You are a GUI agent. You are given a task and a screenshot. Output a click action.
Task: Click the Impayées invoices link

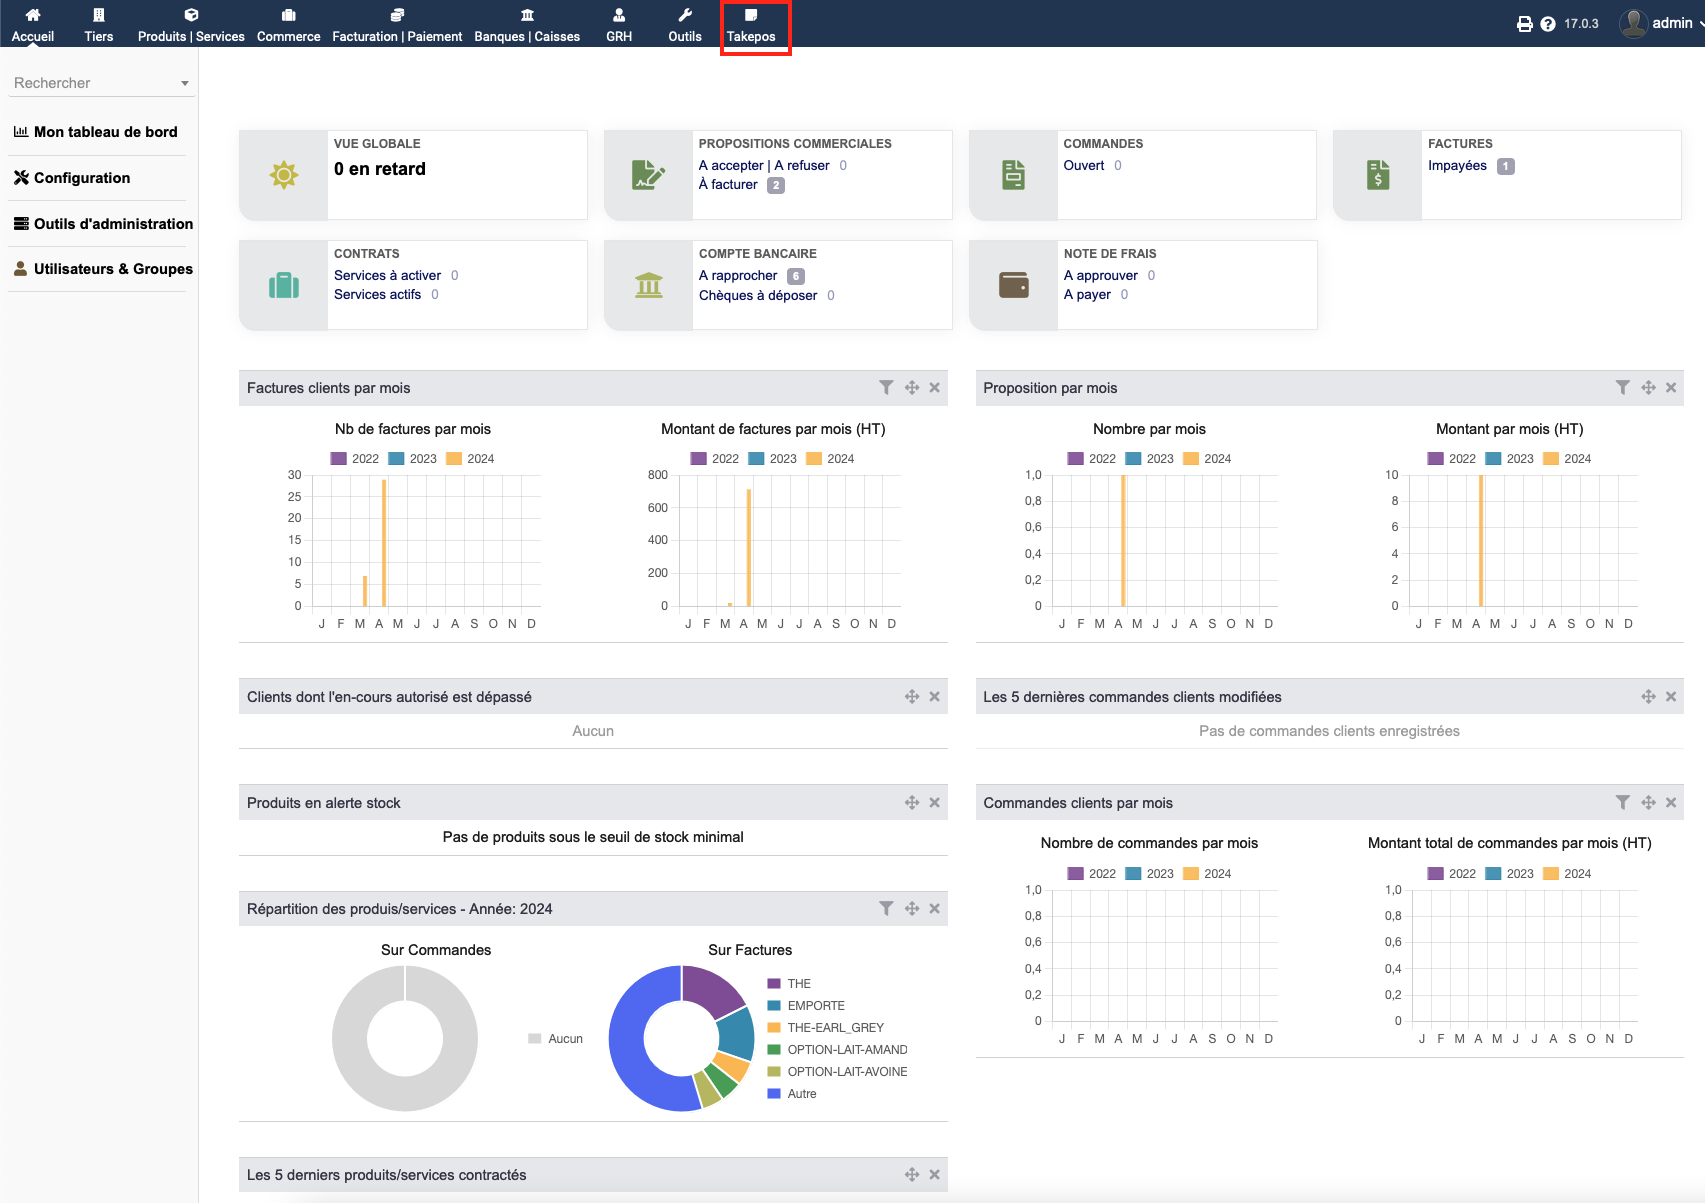[1457, 166]
